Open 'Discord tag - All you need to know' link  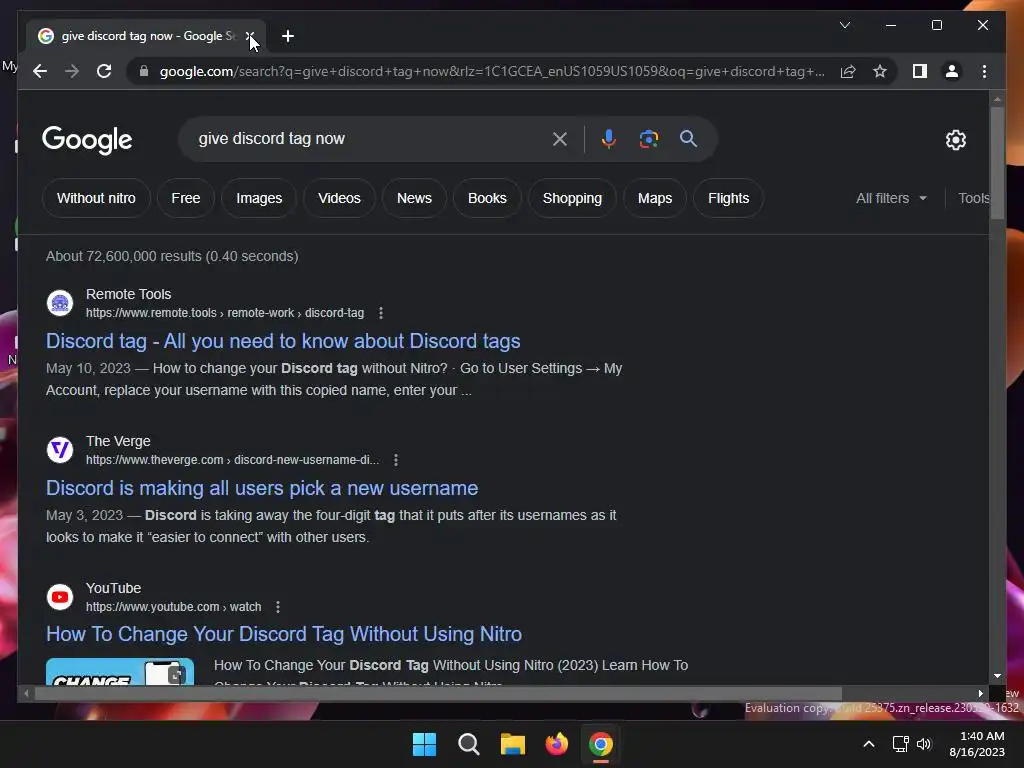tap(283, 341)
